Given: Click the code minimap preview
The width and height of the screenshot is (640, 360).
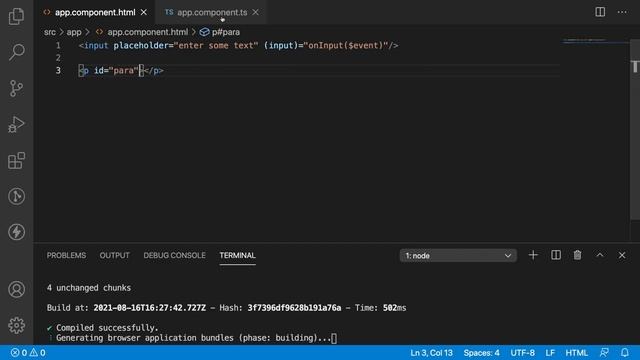Looking at the screenshot, I should (x=595, y=41).
